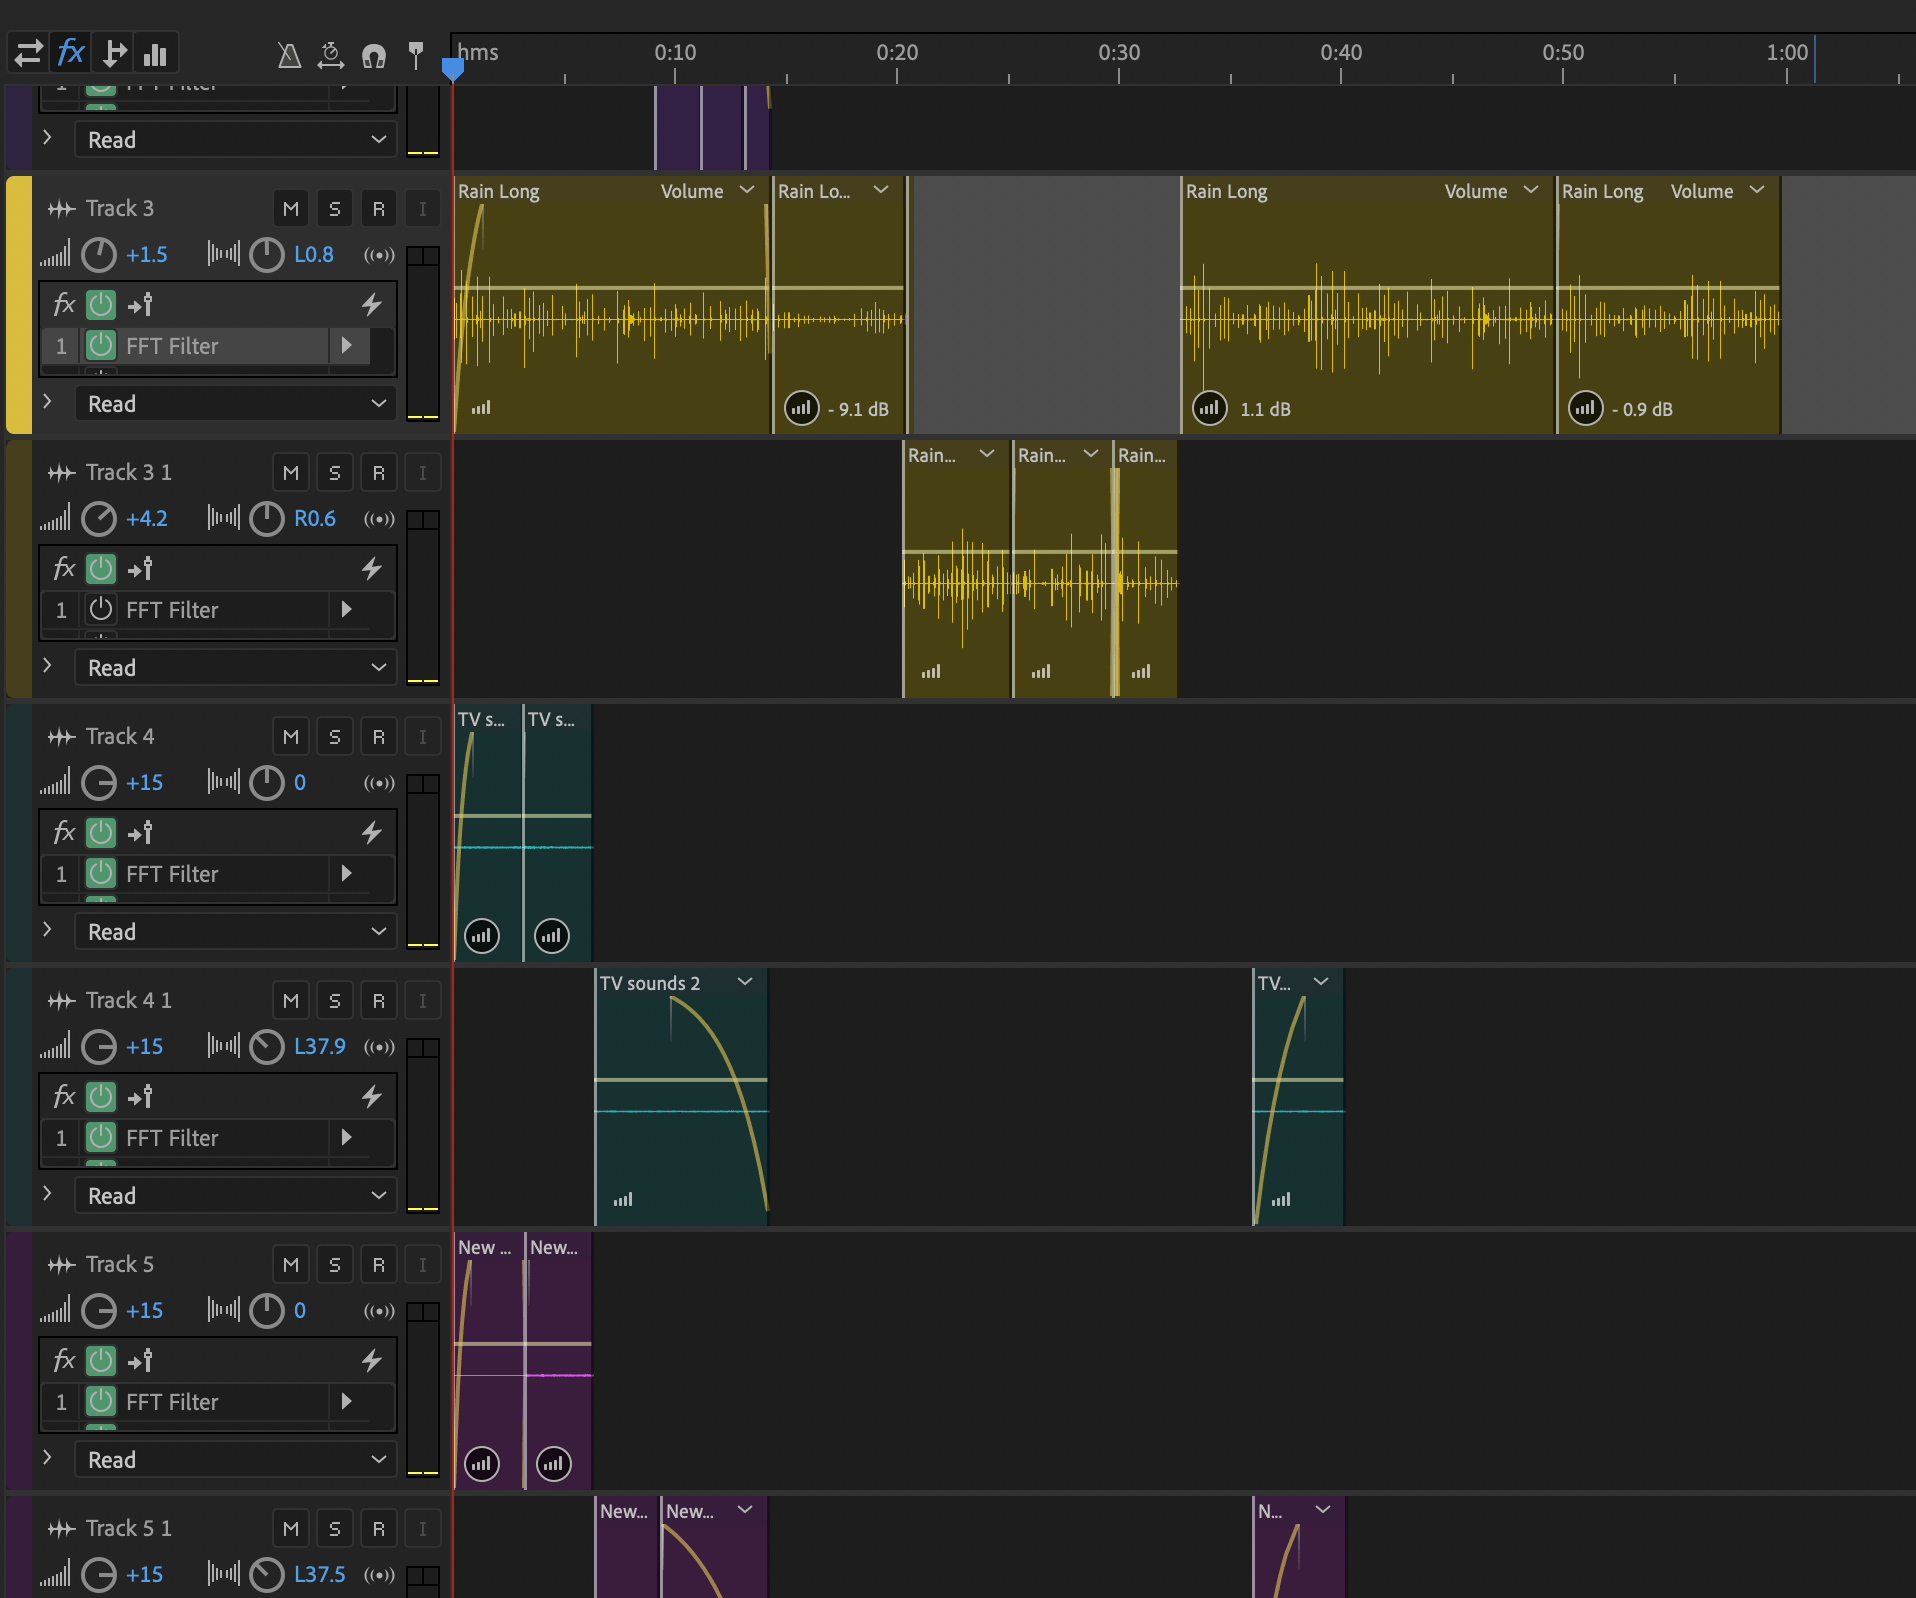Click the 0:30 mark on time ruler
The width and height of the screenshot is (1916, 1598).
point(1119,52)
